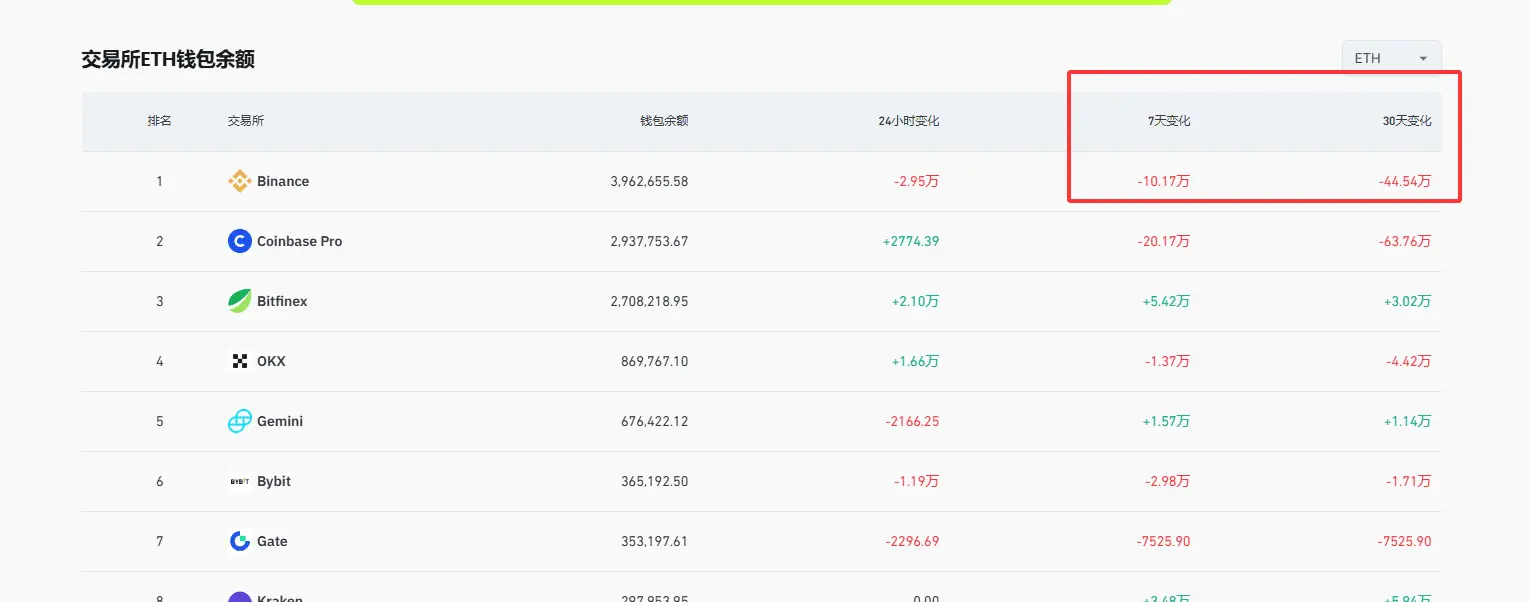
Task: Click Bybit 24h change -1.19万
Action: tap(917, 481)
